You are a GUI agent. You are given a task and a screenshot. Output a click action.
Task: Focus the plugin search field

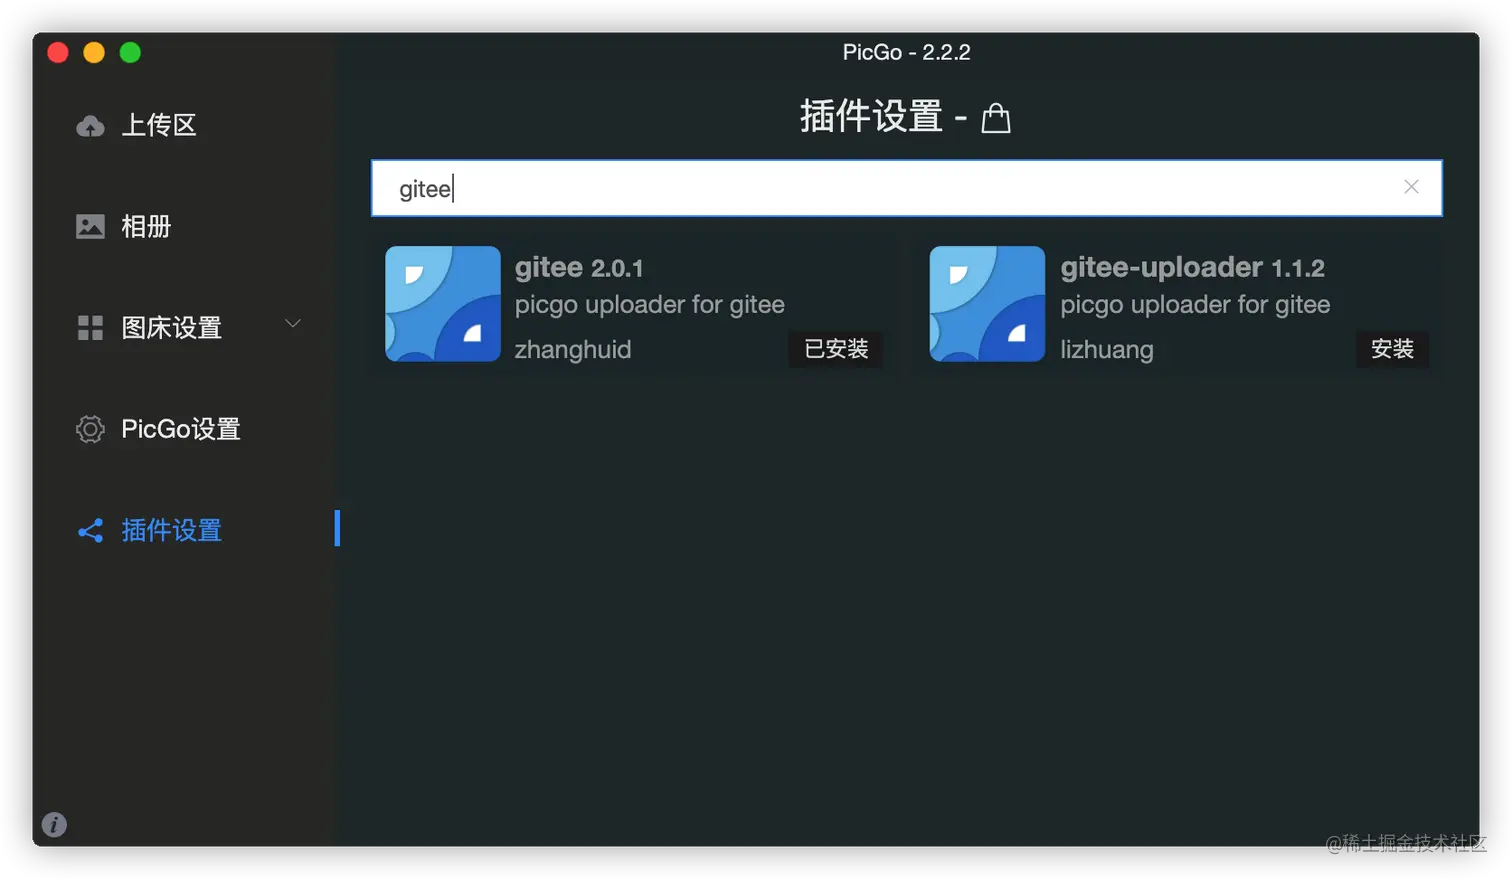coord(906,188)
